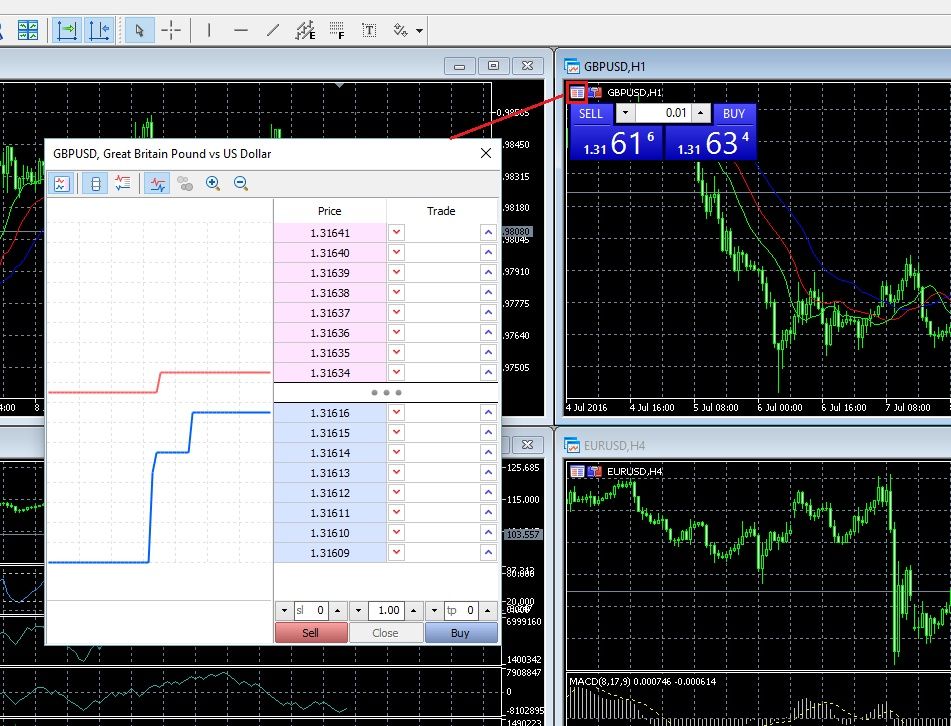Image resolution: width=951 pixels, height=726 pixels.
Task: Click the three-dots spread separator row
Action: tap(386, 392)
